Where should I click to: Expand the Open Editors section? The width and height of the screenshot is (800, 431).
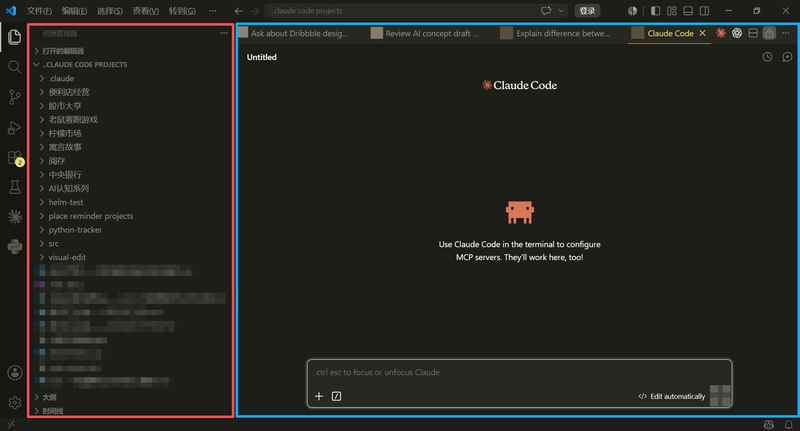coord(131,51)
